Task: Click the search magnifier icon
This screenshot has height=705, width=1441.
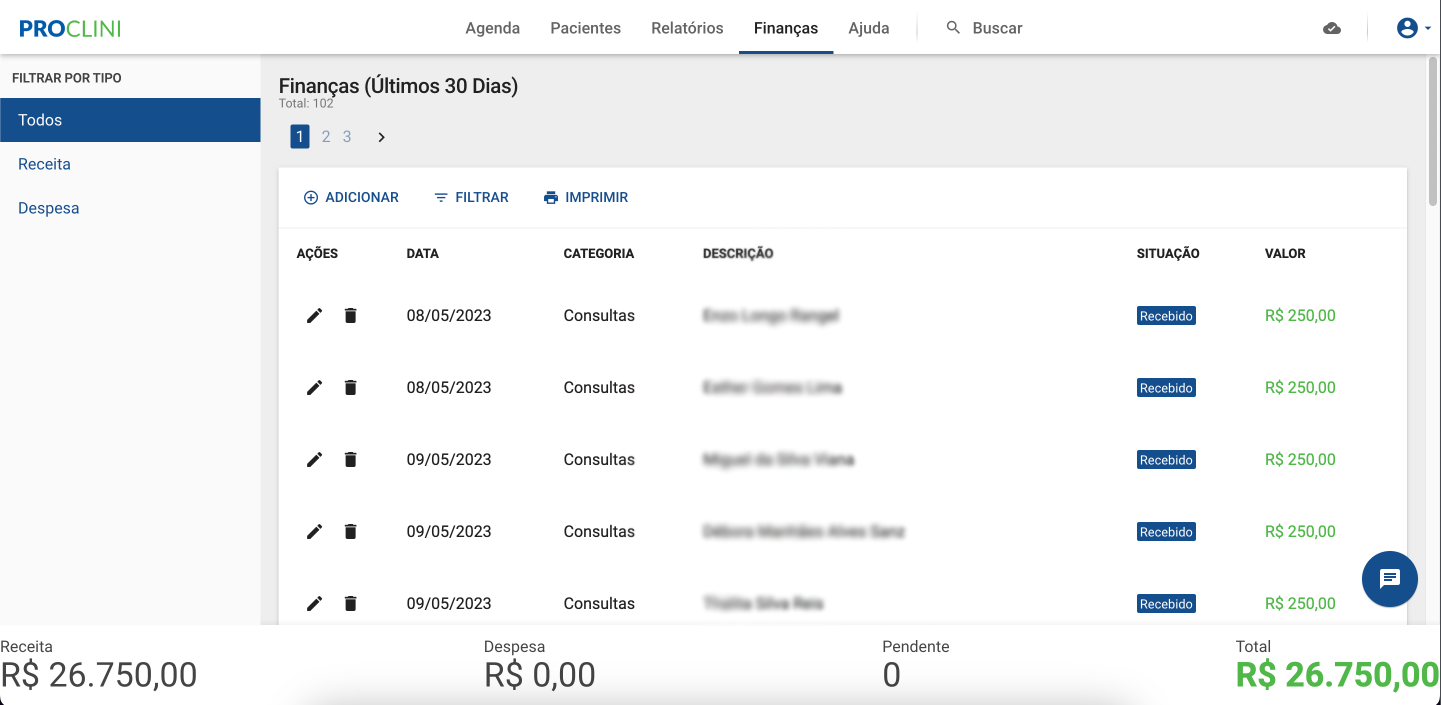Action: [x=953, y=28]
